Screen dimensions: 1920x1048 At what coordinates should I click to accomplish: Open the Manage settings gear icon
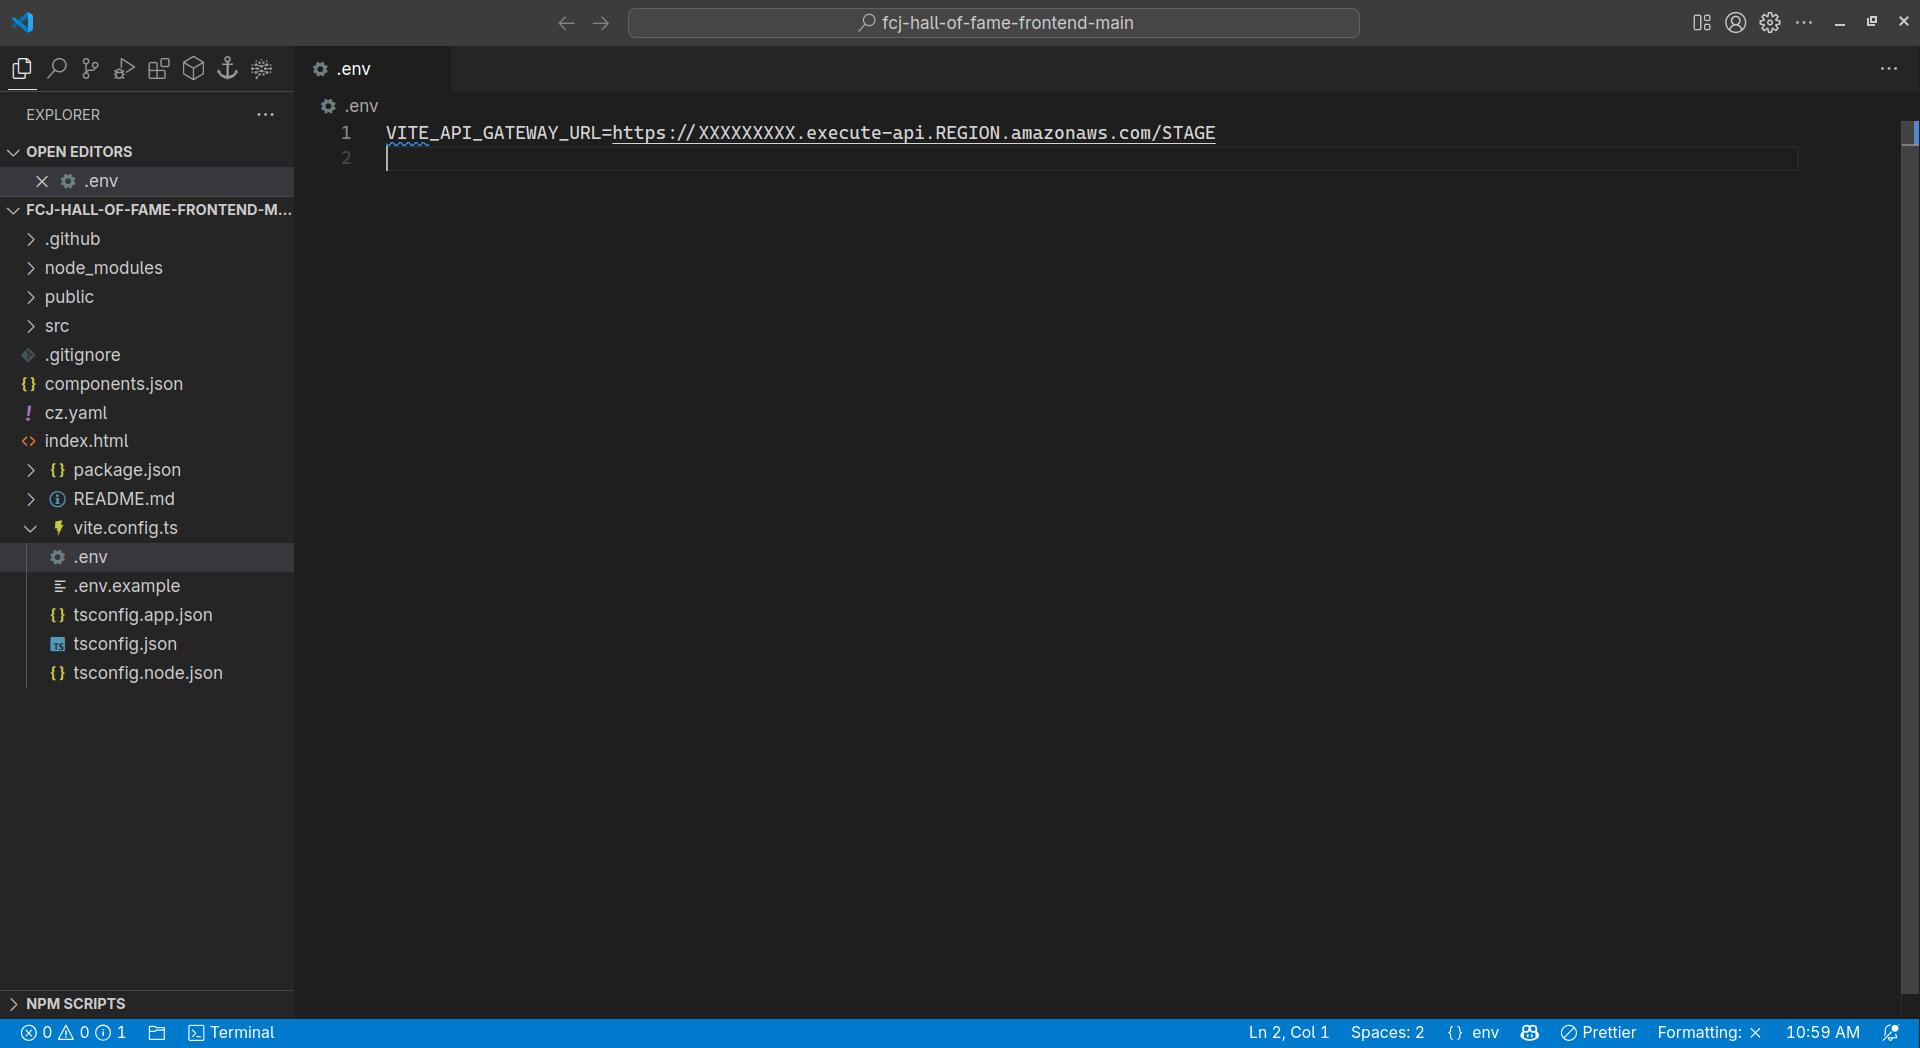1770,23
